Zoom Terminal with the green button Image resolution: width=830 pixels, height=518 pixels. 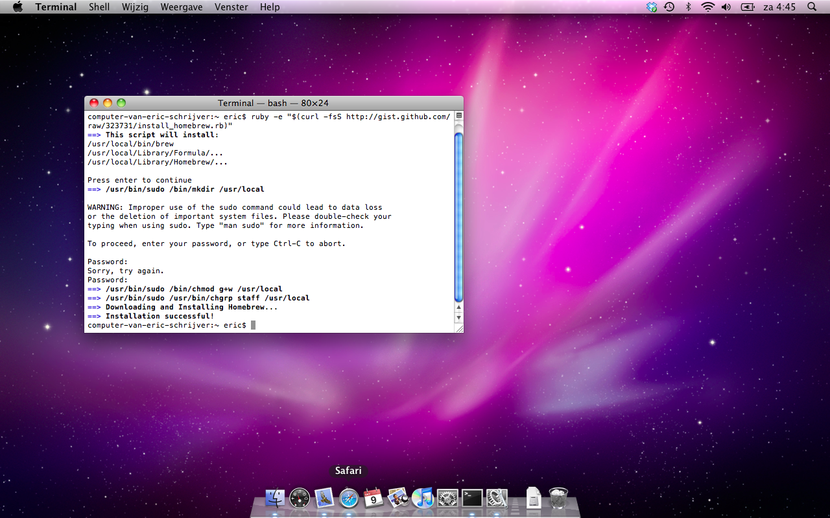tap(121, 103)
